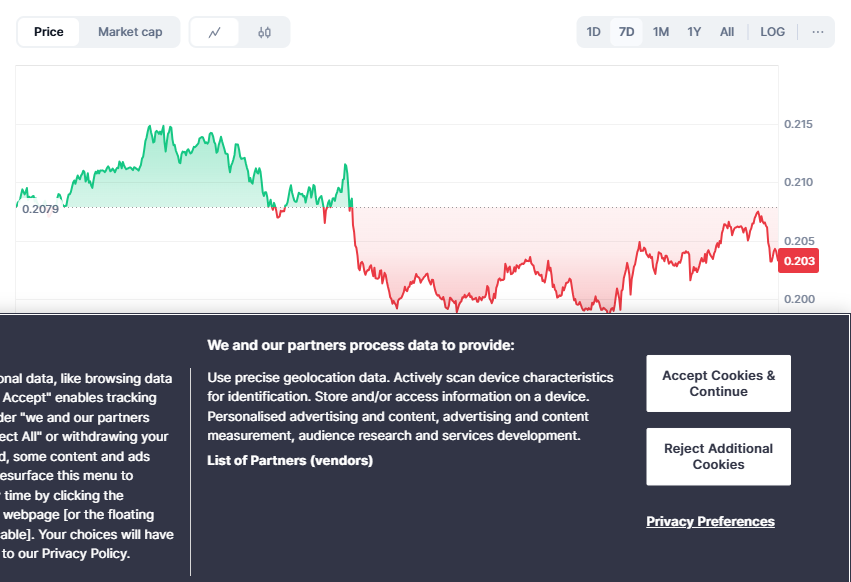Open List of Partners (vendors)
Screen dimensions: 851x582
290,460
